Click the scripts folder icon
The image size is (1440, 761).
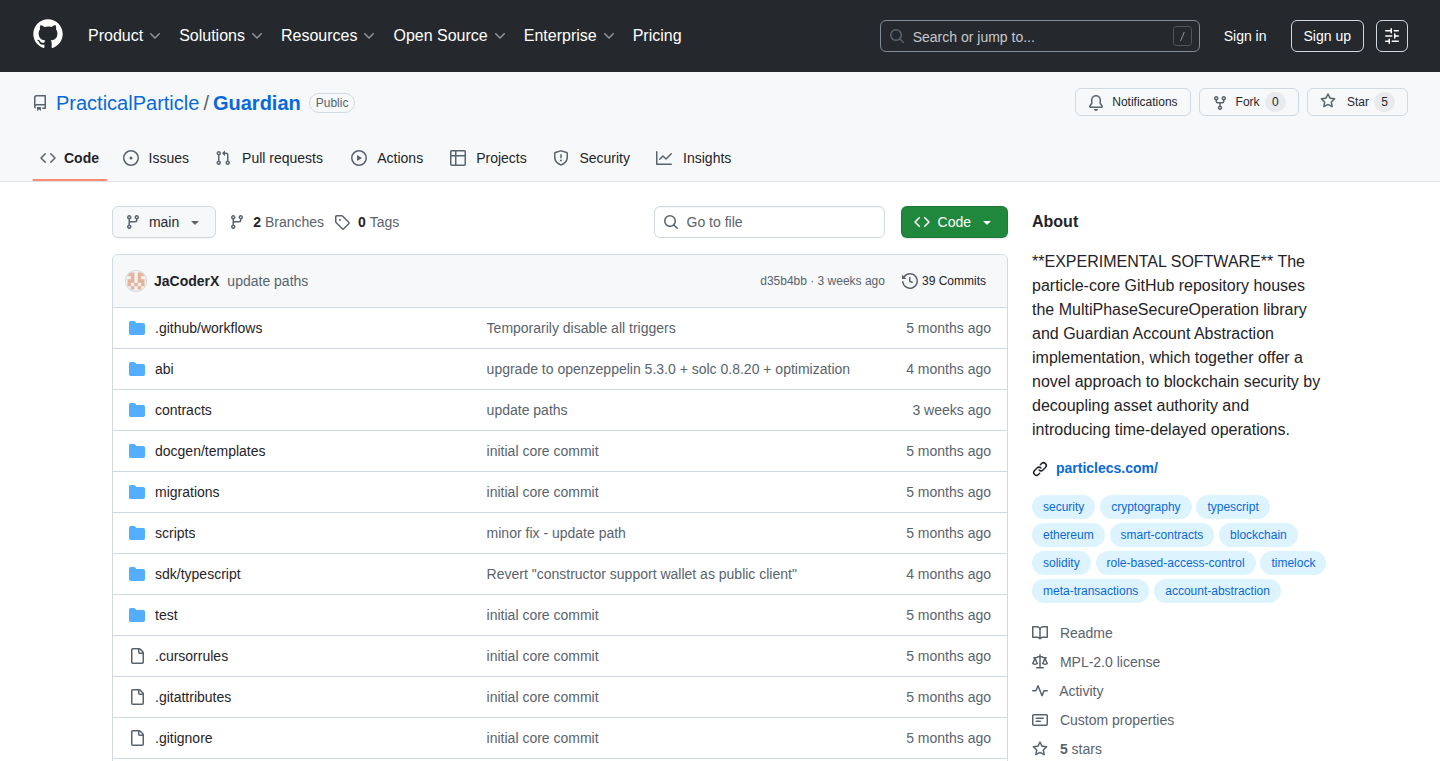click(137, 533)
